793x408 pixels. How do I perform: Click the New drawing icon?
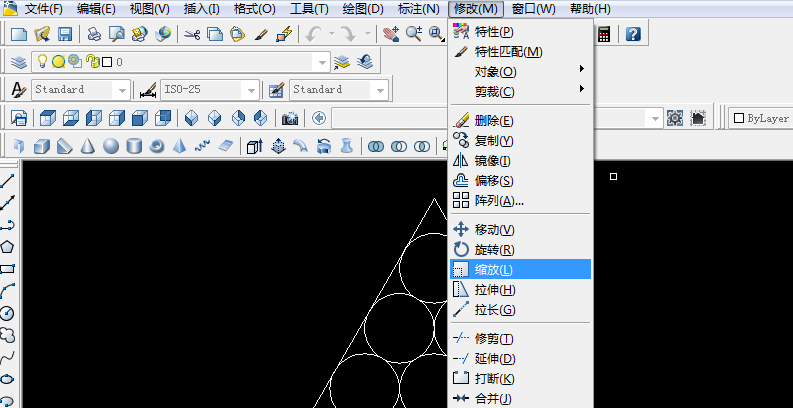pyautogui.click(x=19, y=34)
